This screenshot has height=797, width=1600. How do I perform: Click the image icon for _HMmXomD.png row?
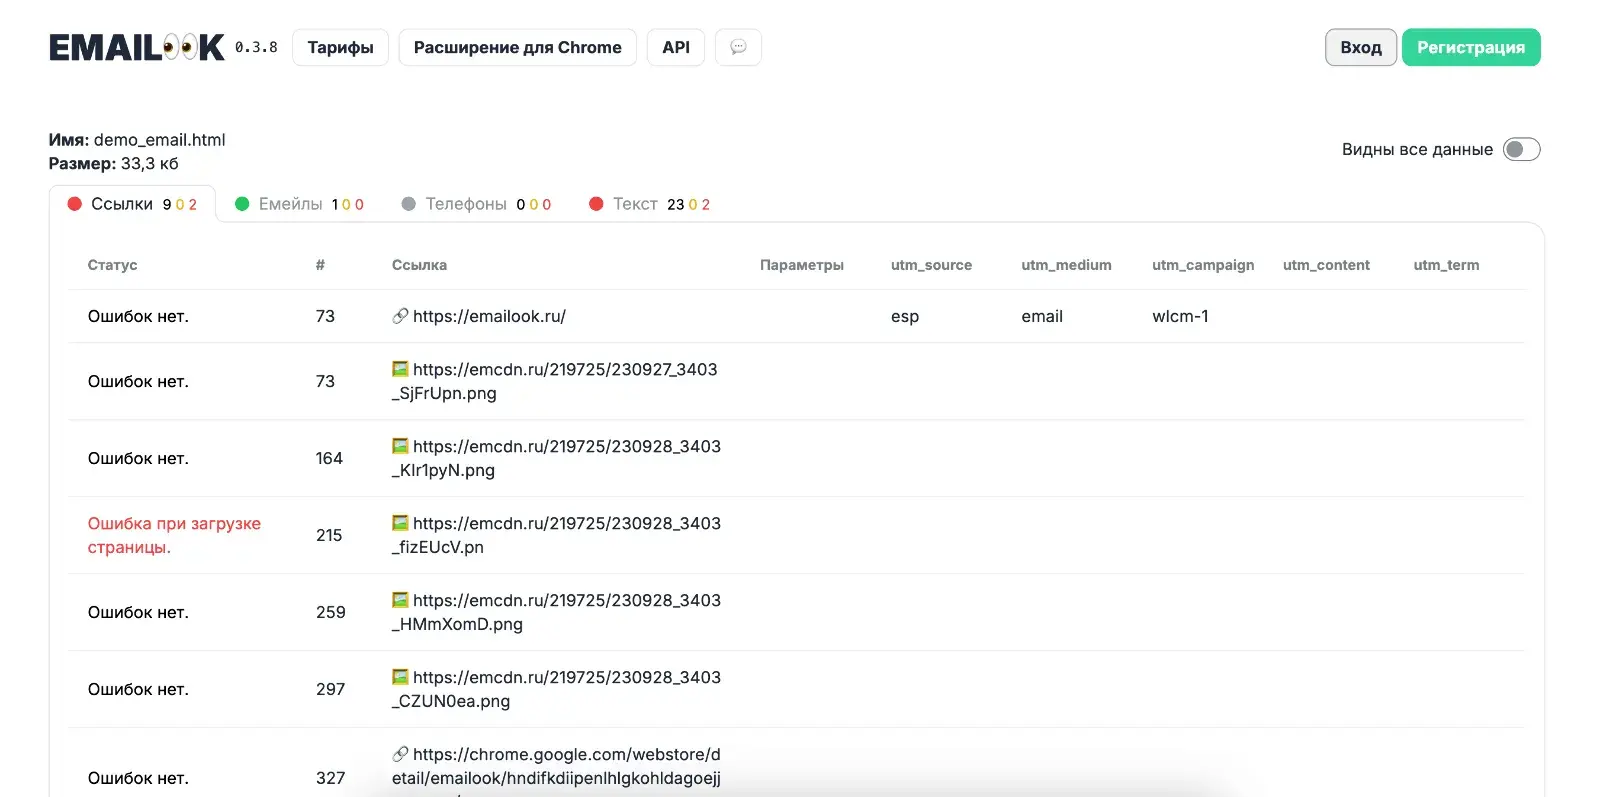click(400, 600)
